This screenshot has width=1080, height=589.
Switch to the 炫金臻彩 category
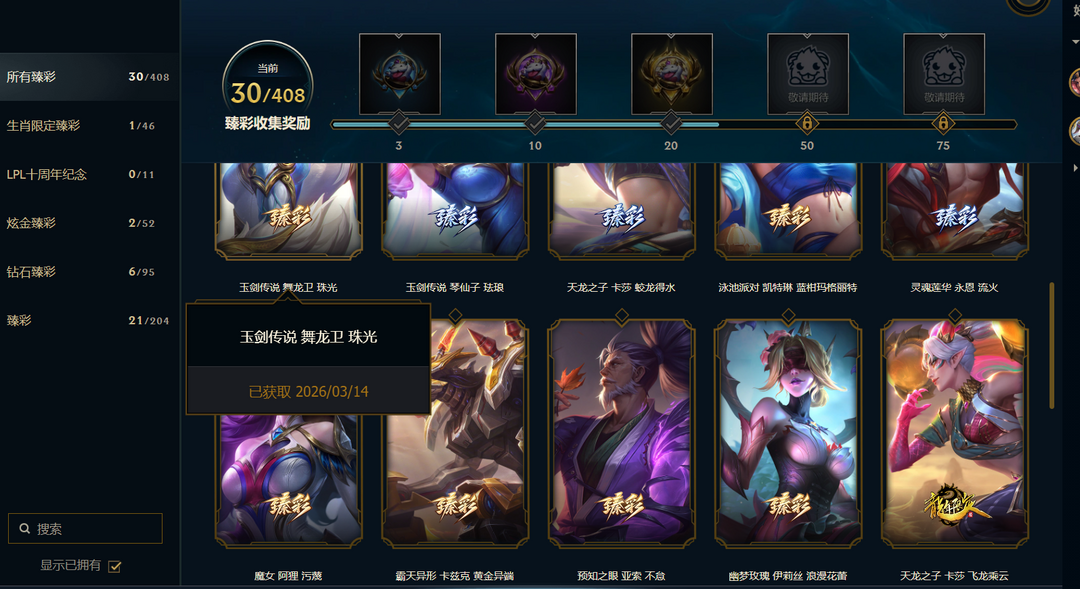point(90,223)
